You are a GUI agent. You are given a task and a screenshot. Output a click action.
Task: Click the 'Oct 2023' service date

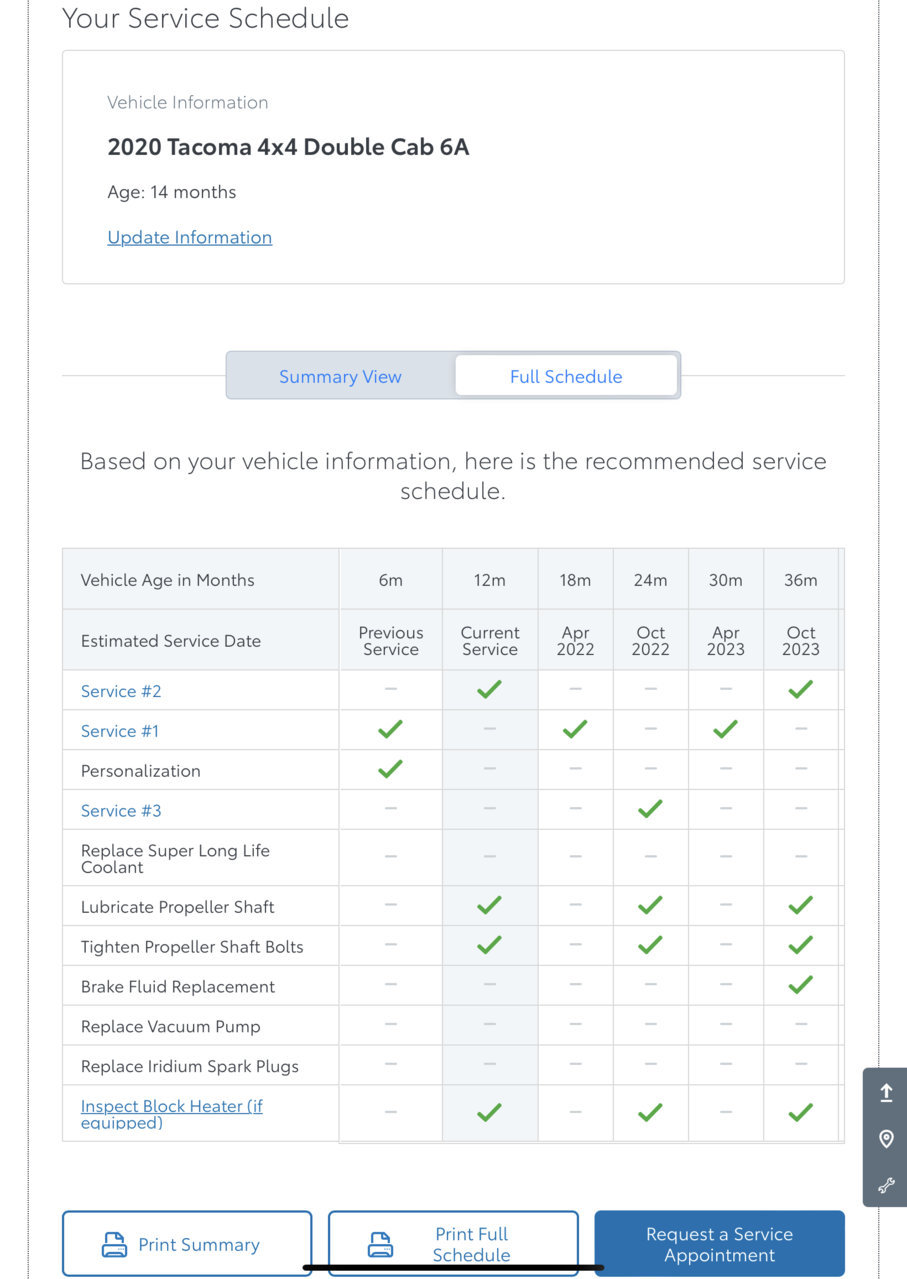pyautogui.click(x=801, y=641)
